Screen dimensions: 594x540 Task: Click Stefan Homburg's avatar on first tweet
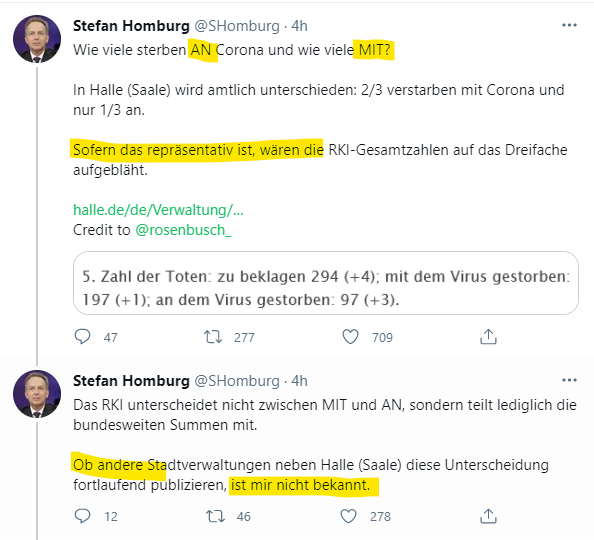37,39
